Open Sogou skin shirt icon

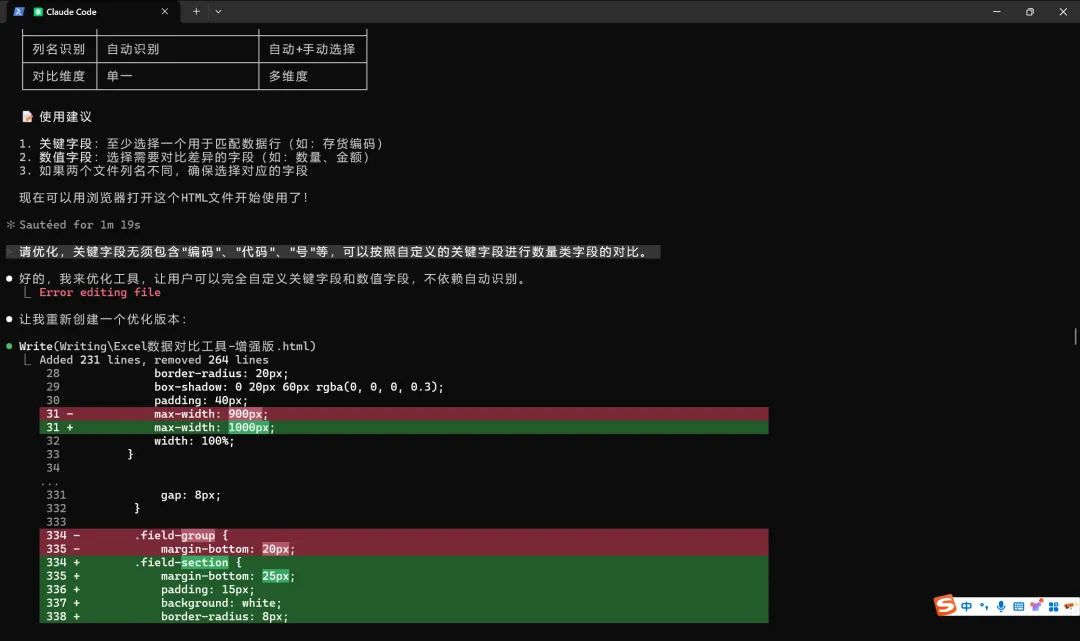coord(1036,607)
